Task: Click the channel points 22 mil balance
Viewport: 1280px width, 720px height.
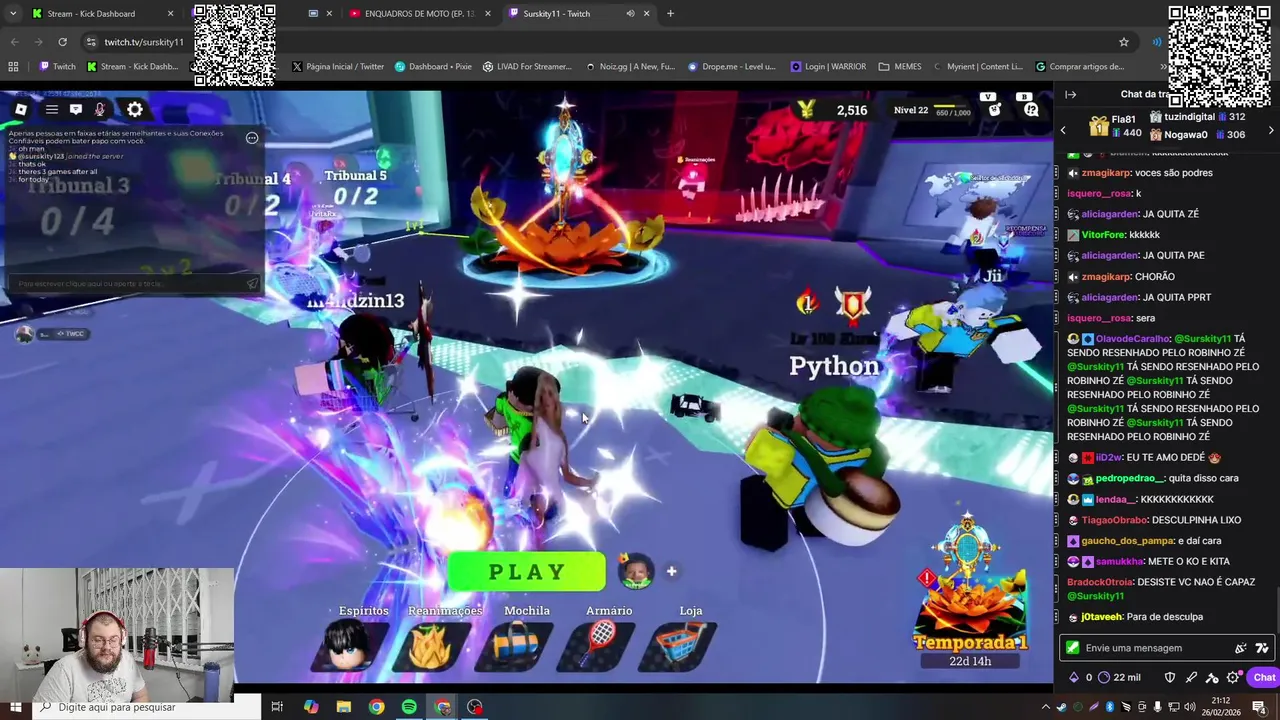Action: 1118,677
